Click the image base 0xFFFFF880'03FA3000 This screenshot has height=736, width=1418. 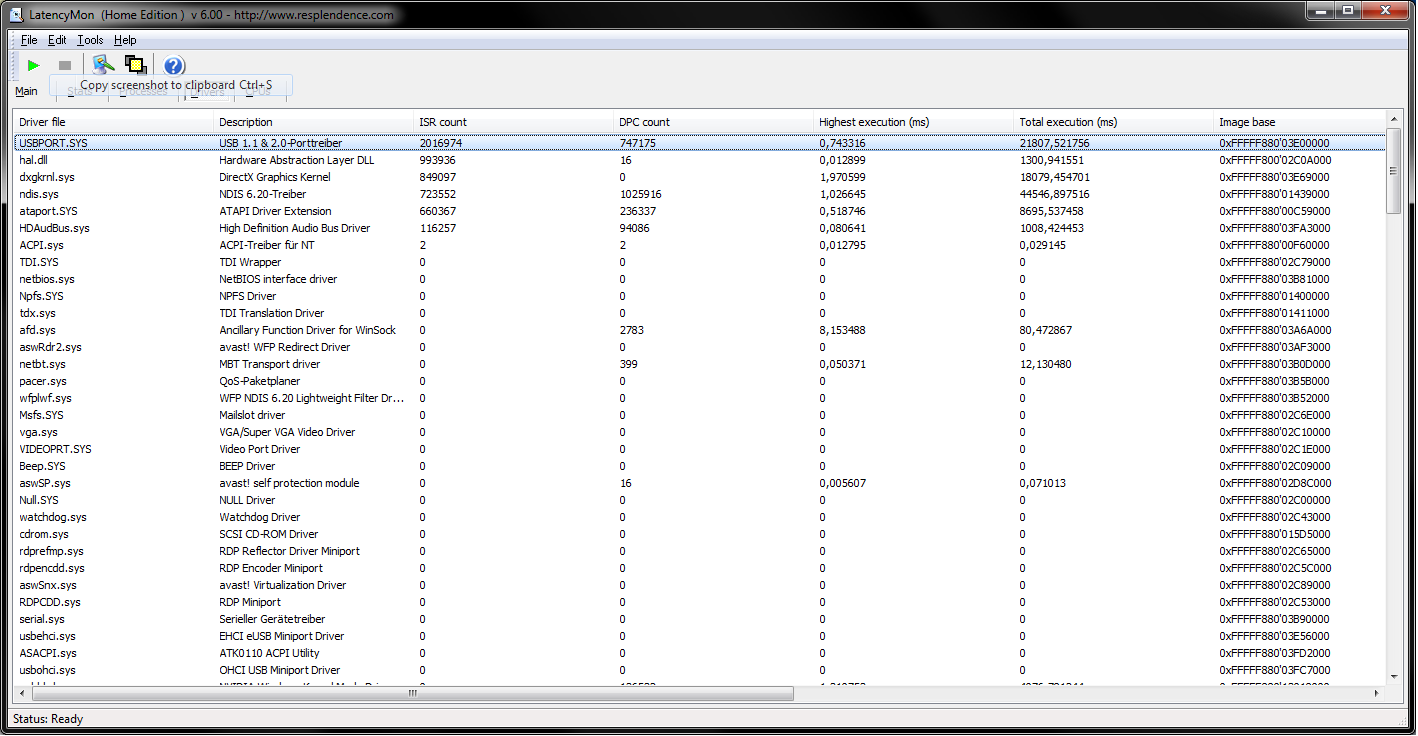1275,228
